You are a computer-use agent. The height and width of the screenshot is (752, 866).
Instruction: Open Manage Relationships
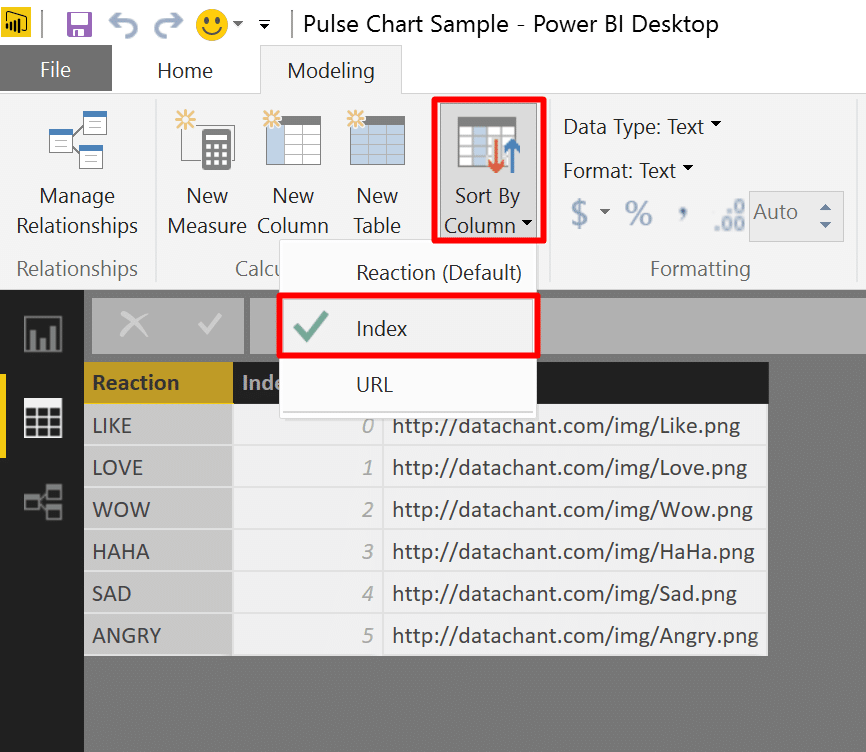coord(77,174)
